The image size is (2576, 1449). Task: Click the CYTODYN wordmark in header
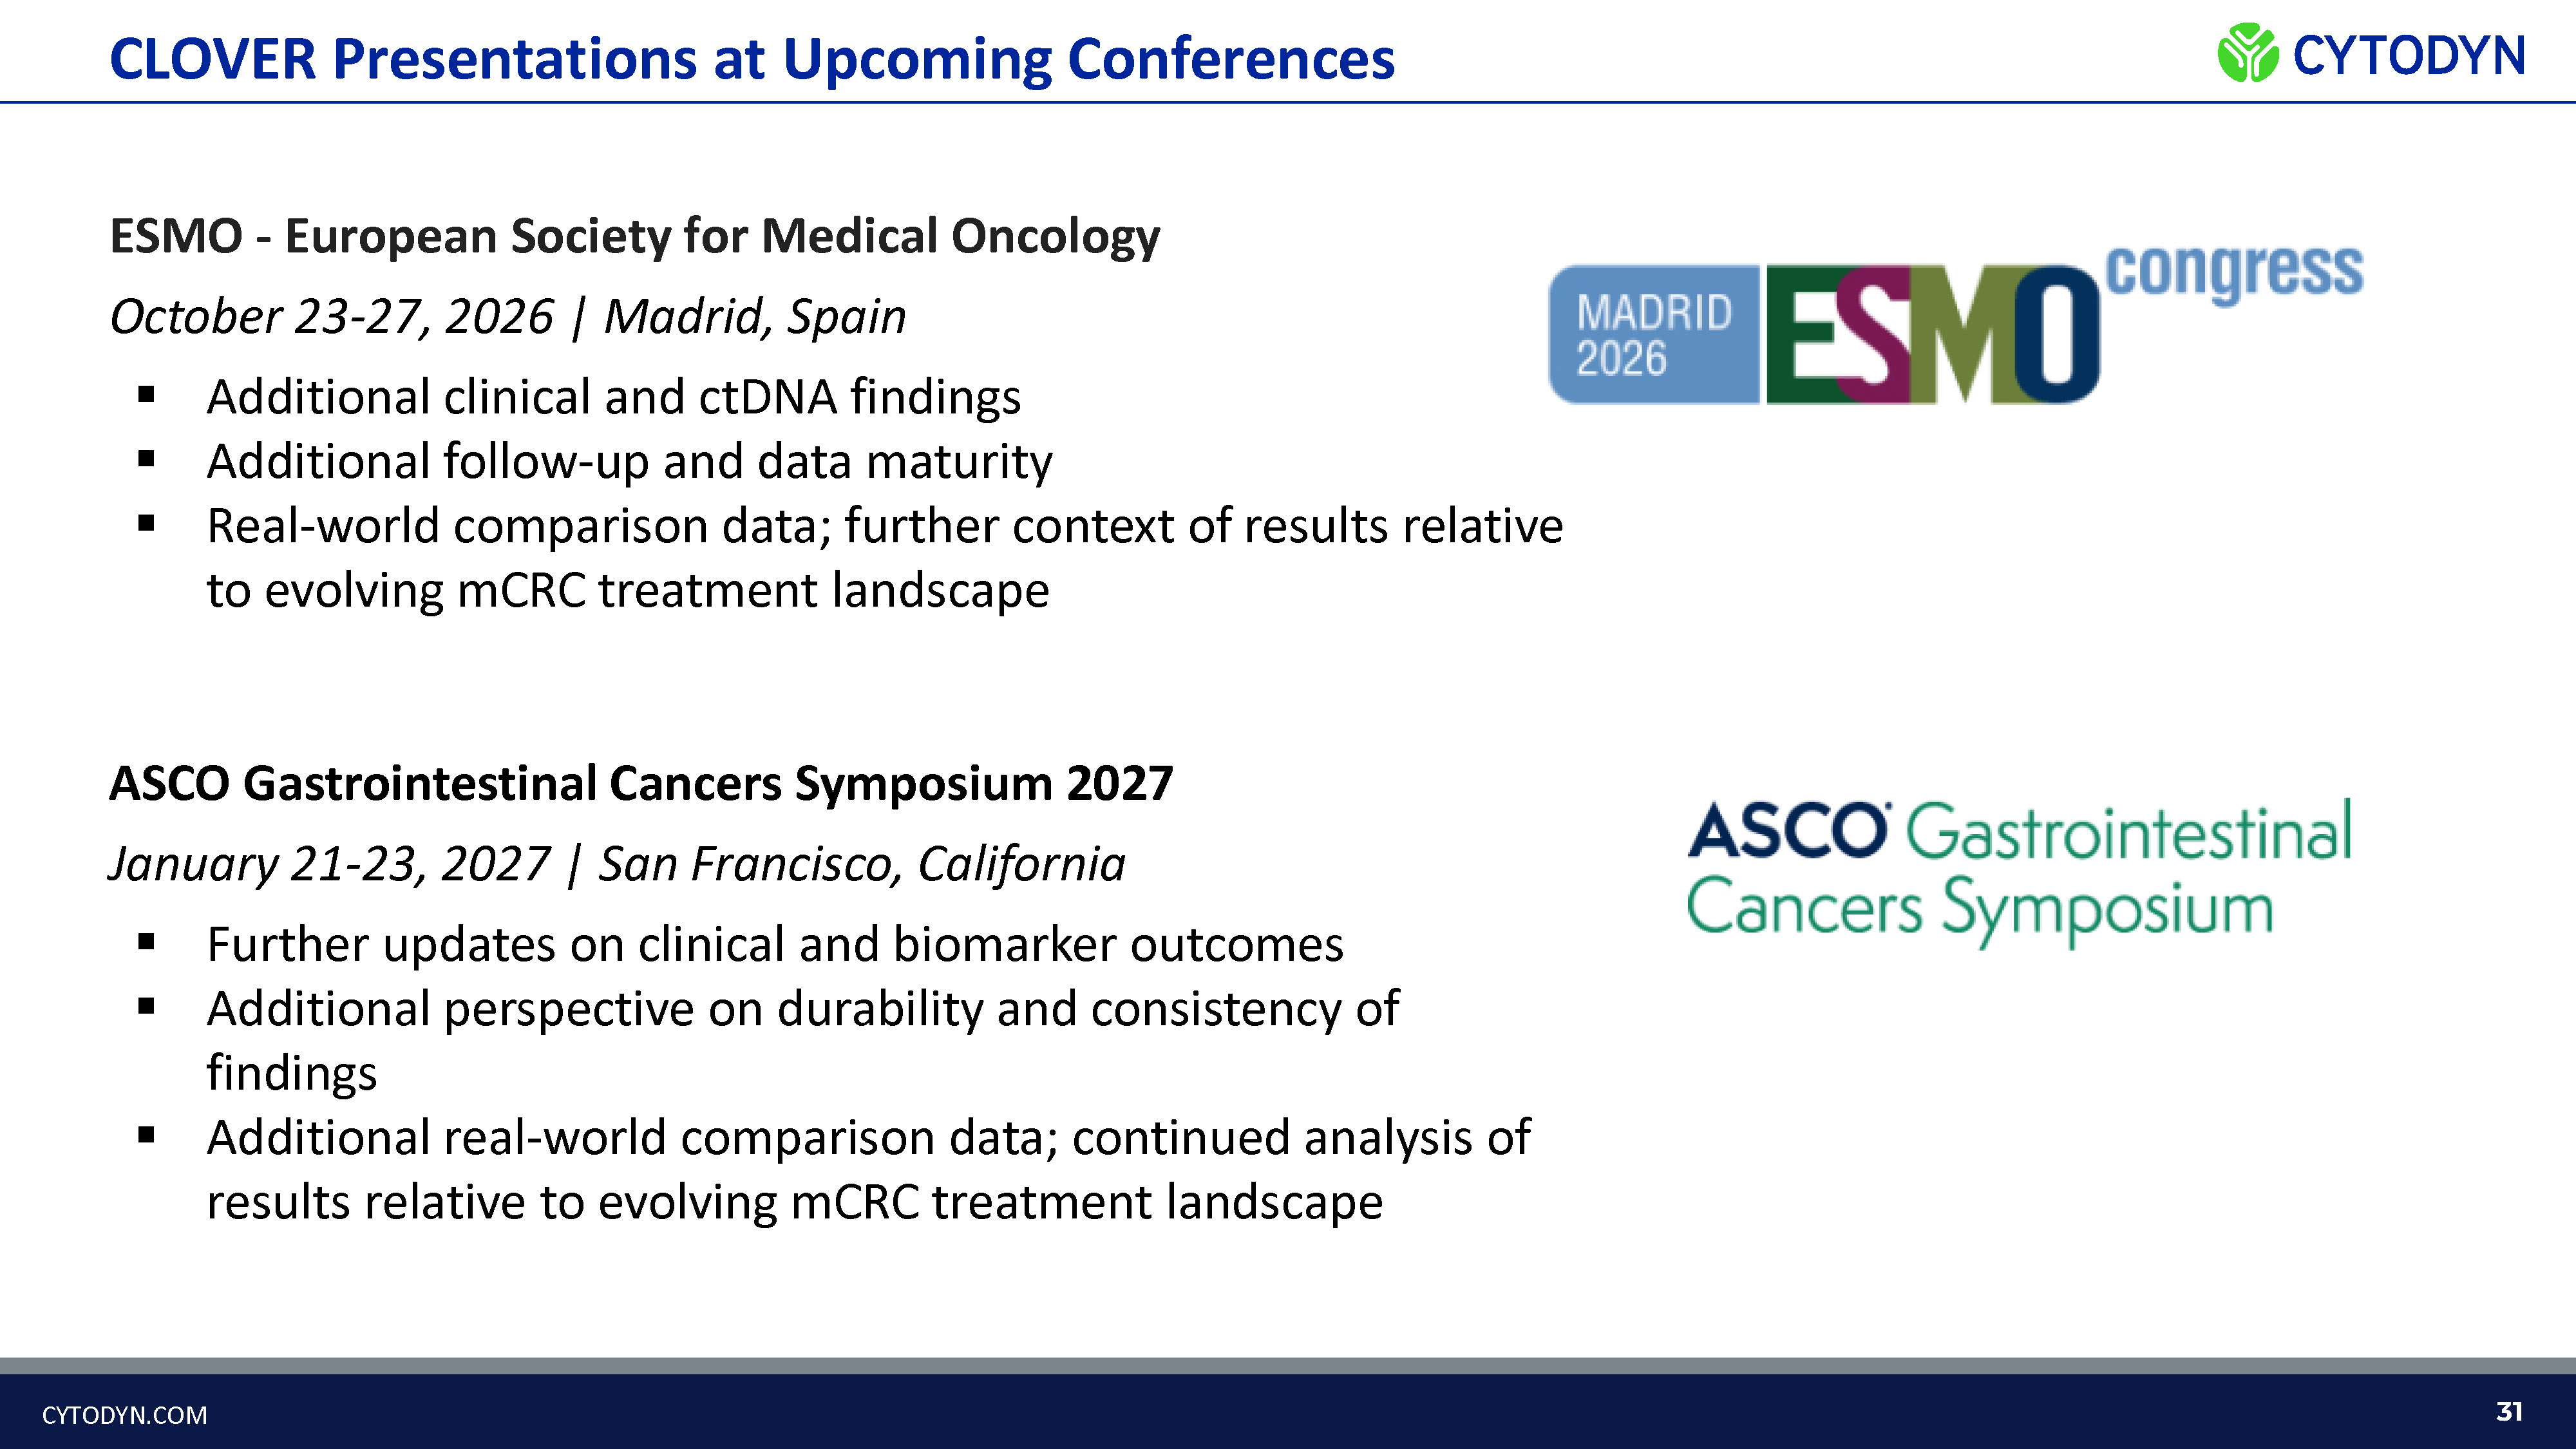coord(2409,55)
